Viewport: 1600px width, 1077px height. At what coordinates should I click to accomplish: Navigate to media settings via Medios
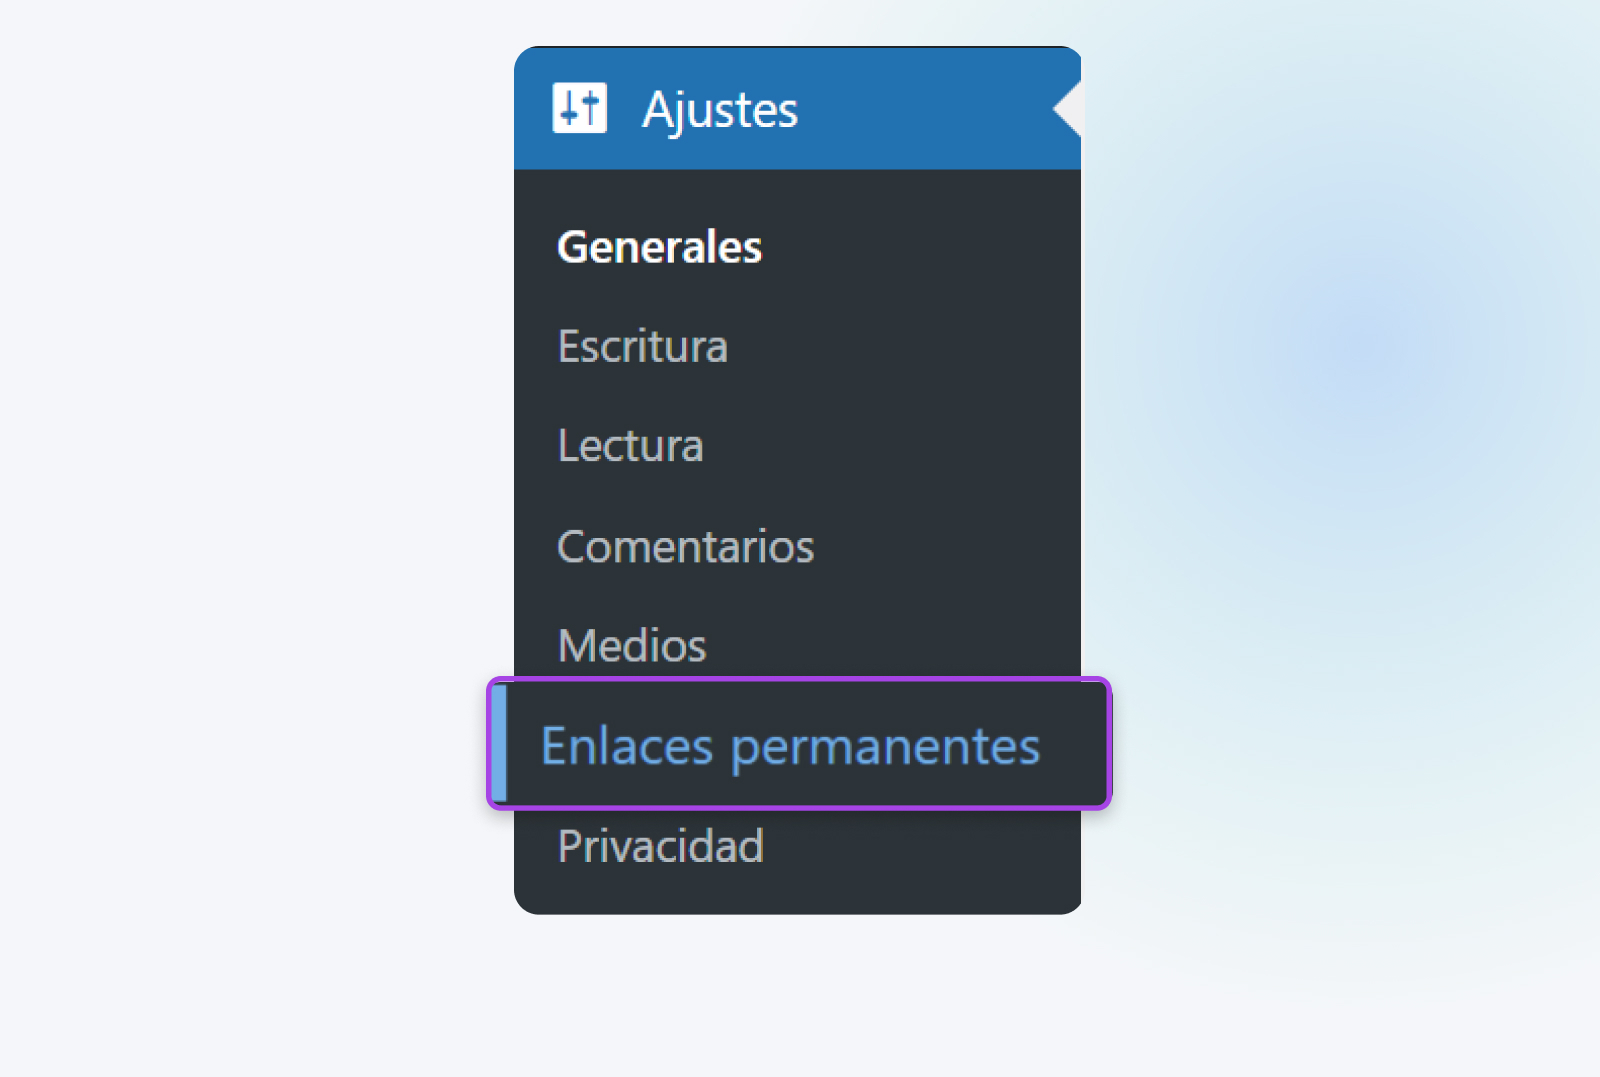(x=632, y=646)
